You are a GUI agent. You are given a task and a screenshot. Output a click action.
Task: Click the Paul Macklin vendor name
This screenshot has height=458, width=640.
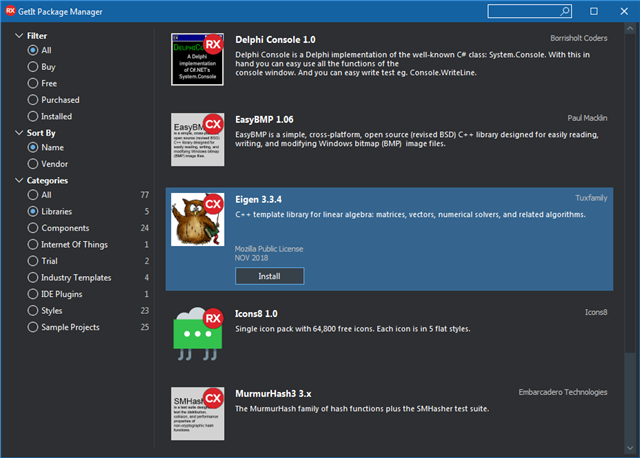click(x=587, y=118)
